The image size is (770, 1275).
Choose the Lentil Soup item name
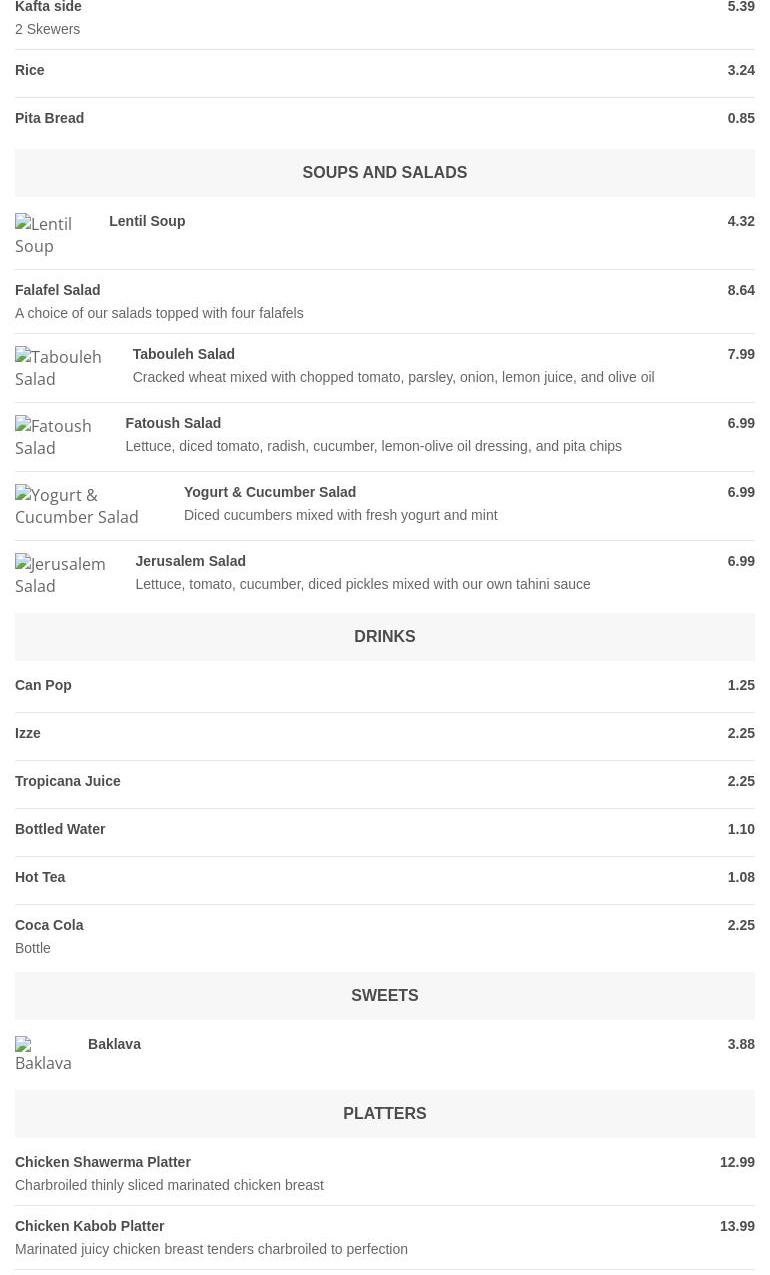click(147, 221)
